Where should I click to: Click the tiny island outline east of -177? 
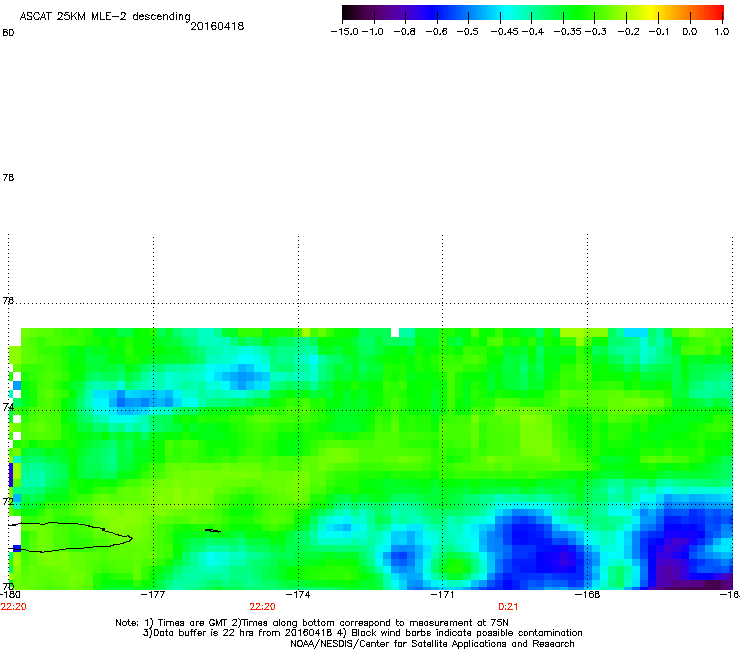pos(213,531)
